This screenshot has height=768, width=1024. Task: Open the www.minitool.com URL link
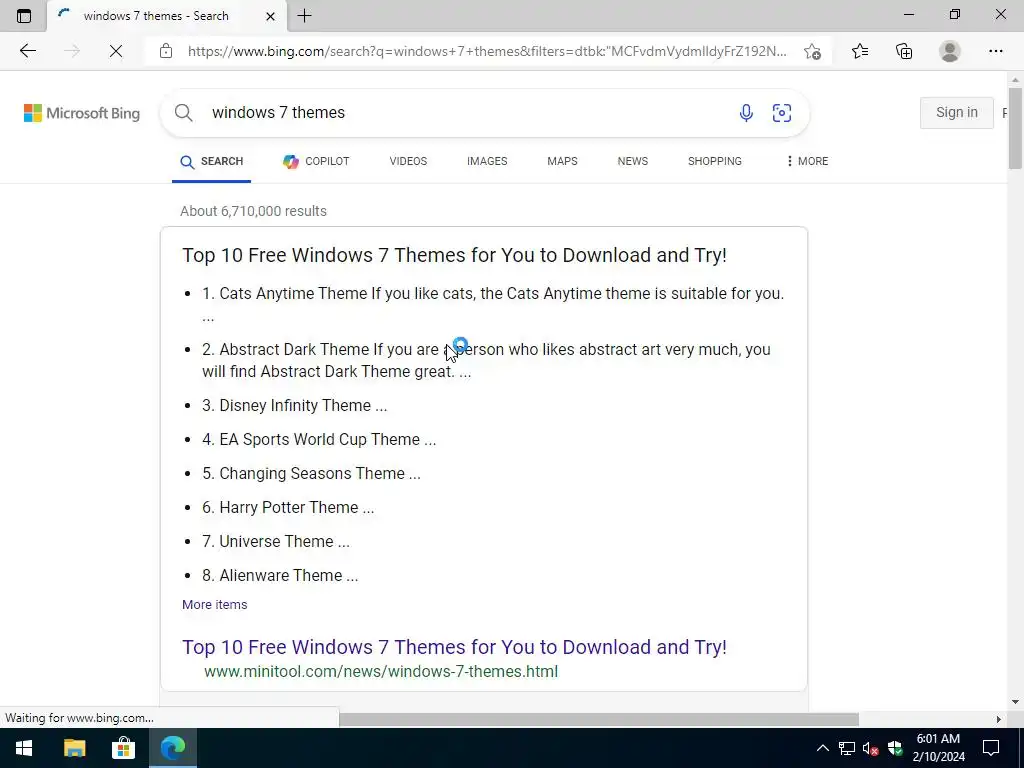(381, 671)
